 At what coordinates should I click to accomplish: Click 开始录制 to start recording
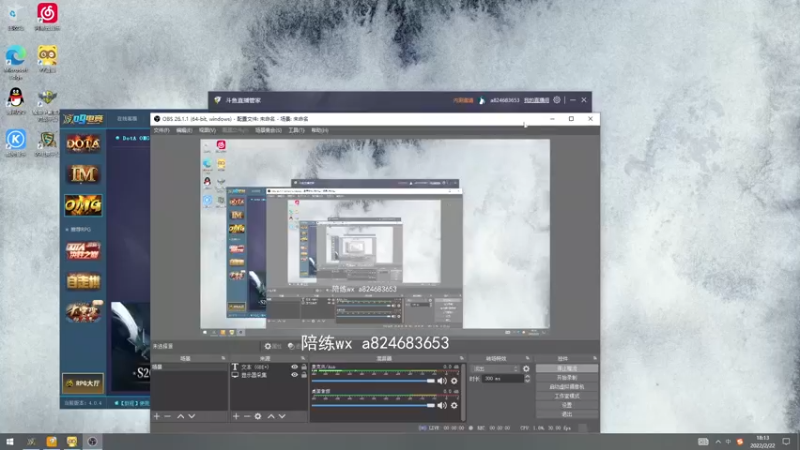click(567, 378)
